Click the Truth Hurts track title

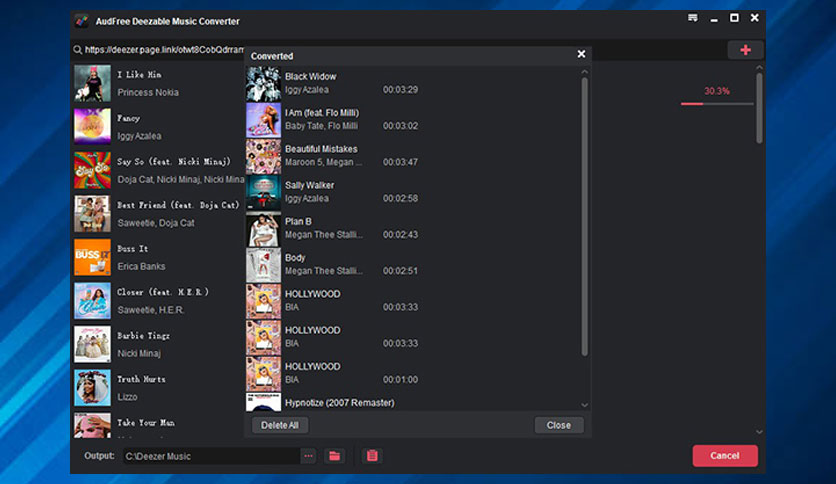click(141, 379)
